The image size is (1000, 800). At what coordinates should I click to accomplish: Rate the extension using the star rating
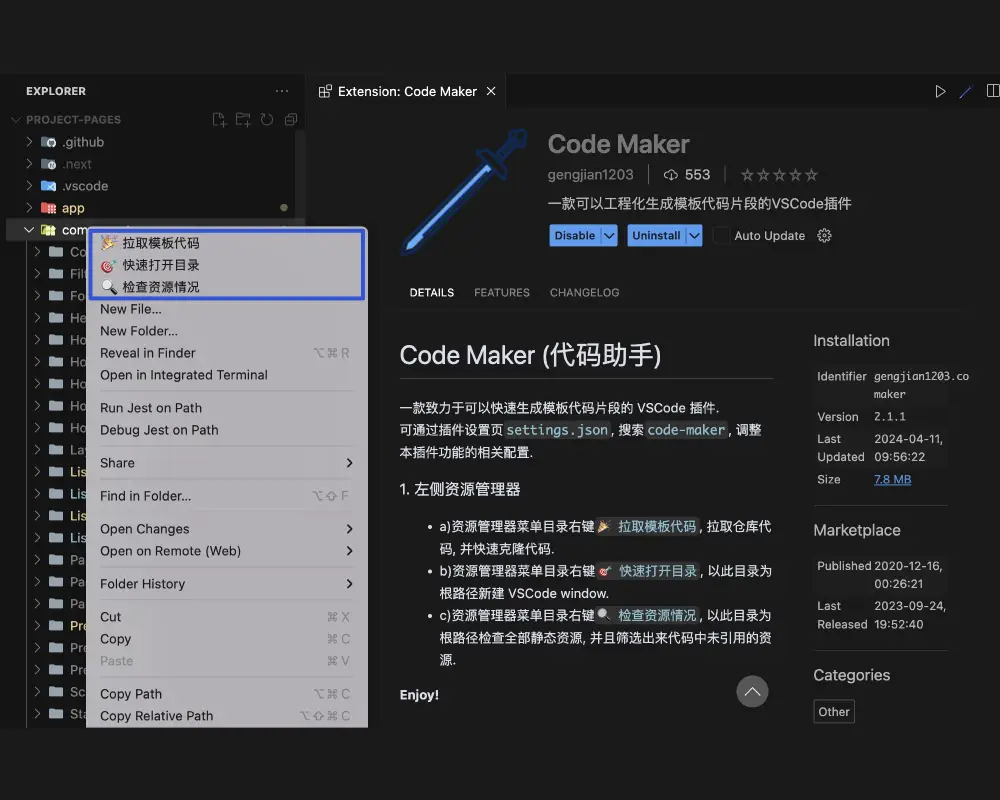point(780,175)
